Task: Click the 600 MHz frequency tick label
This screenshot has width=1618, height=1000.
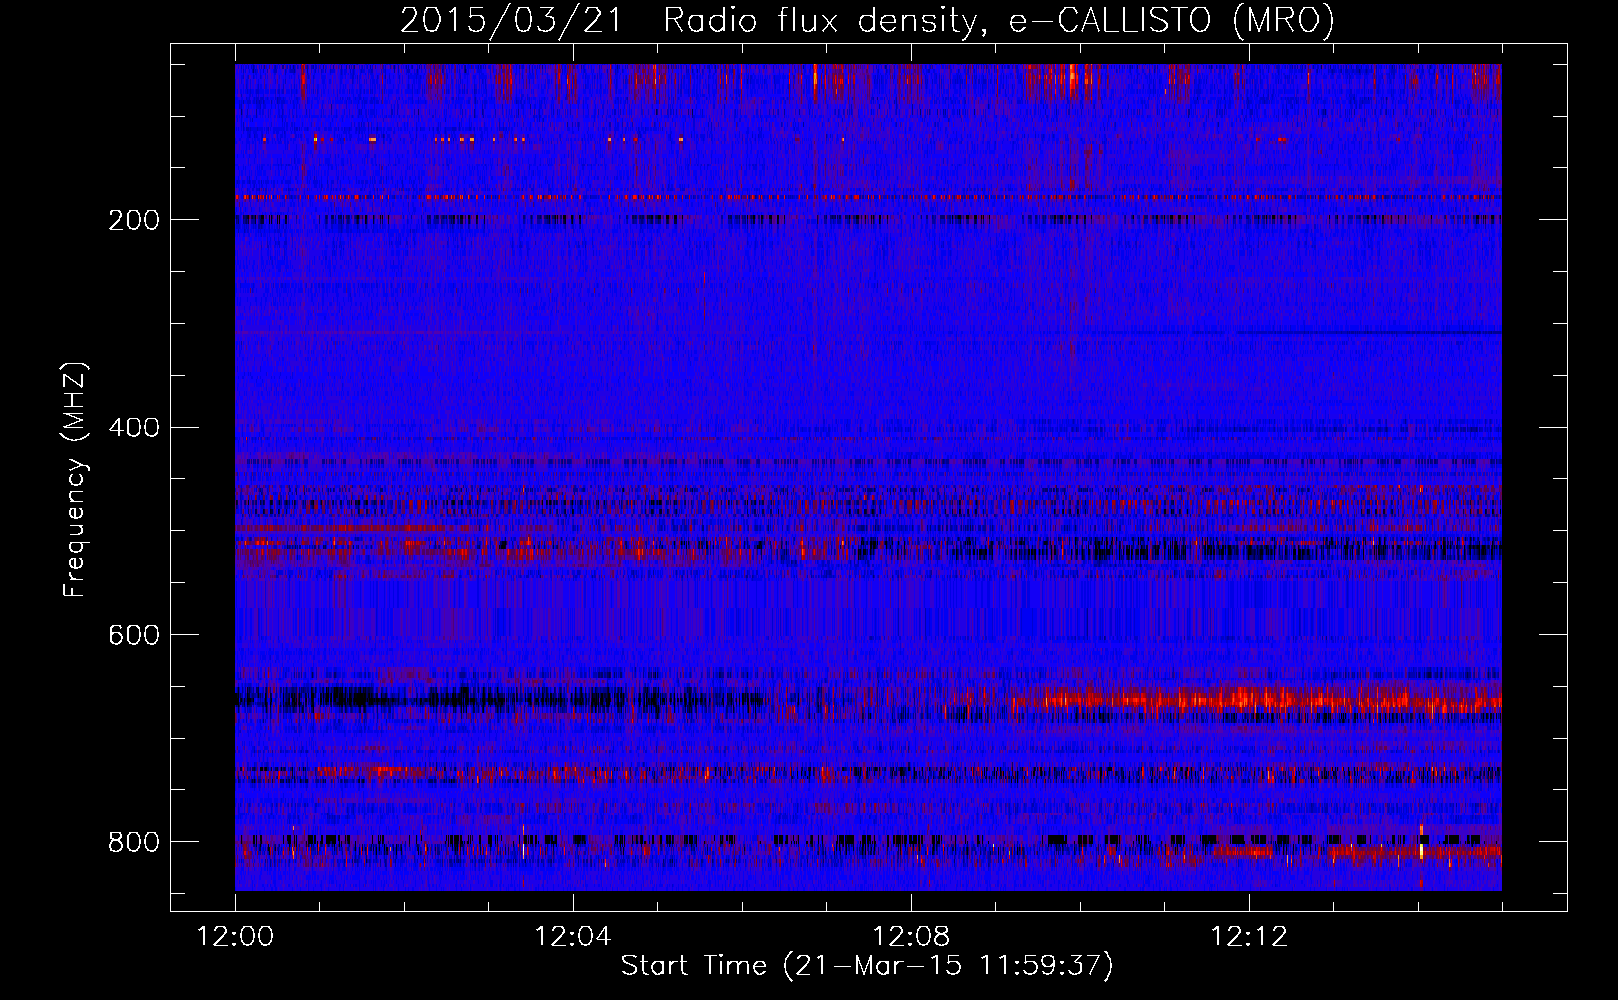Action: click(134, 635)
